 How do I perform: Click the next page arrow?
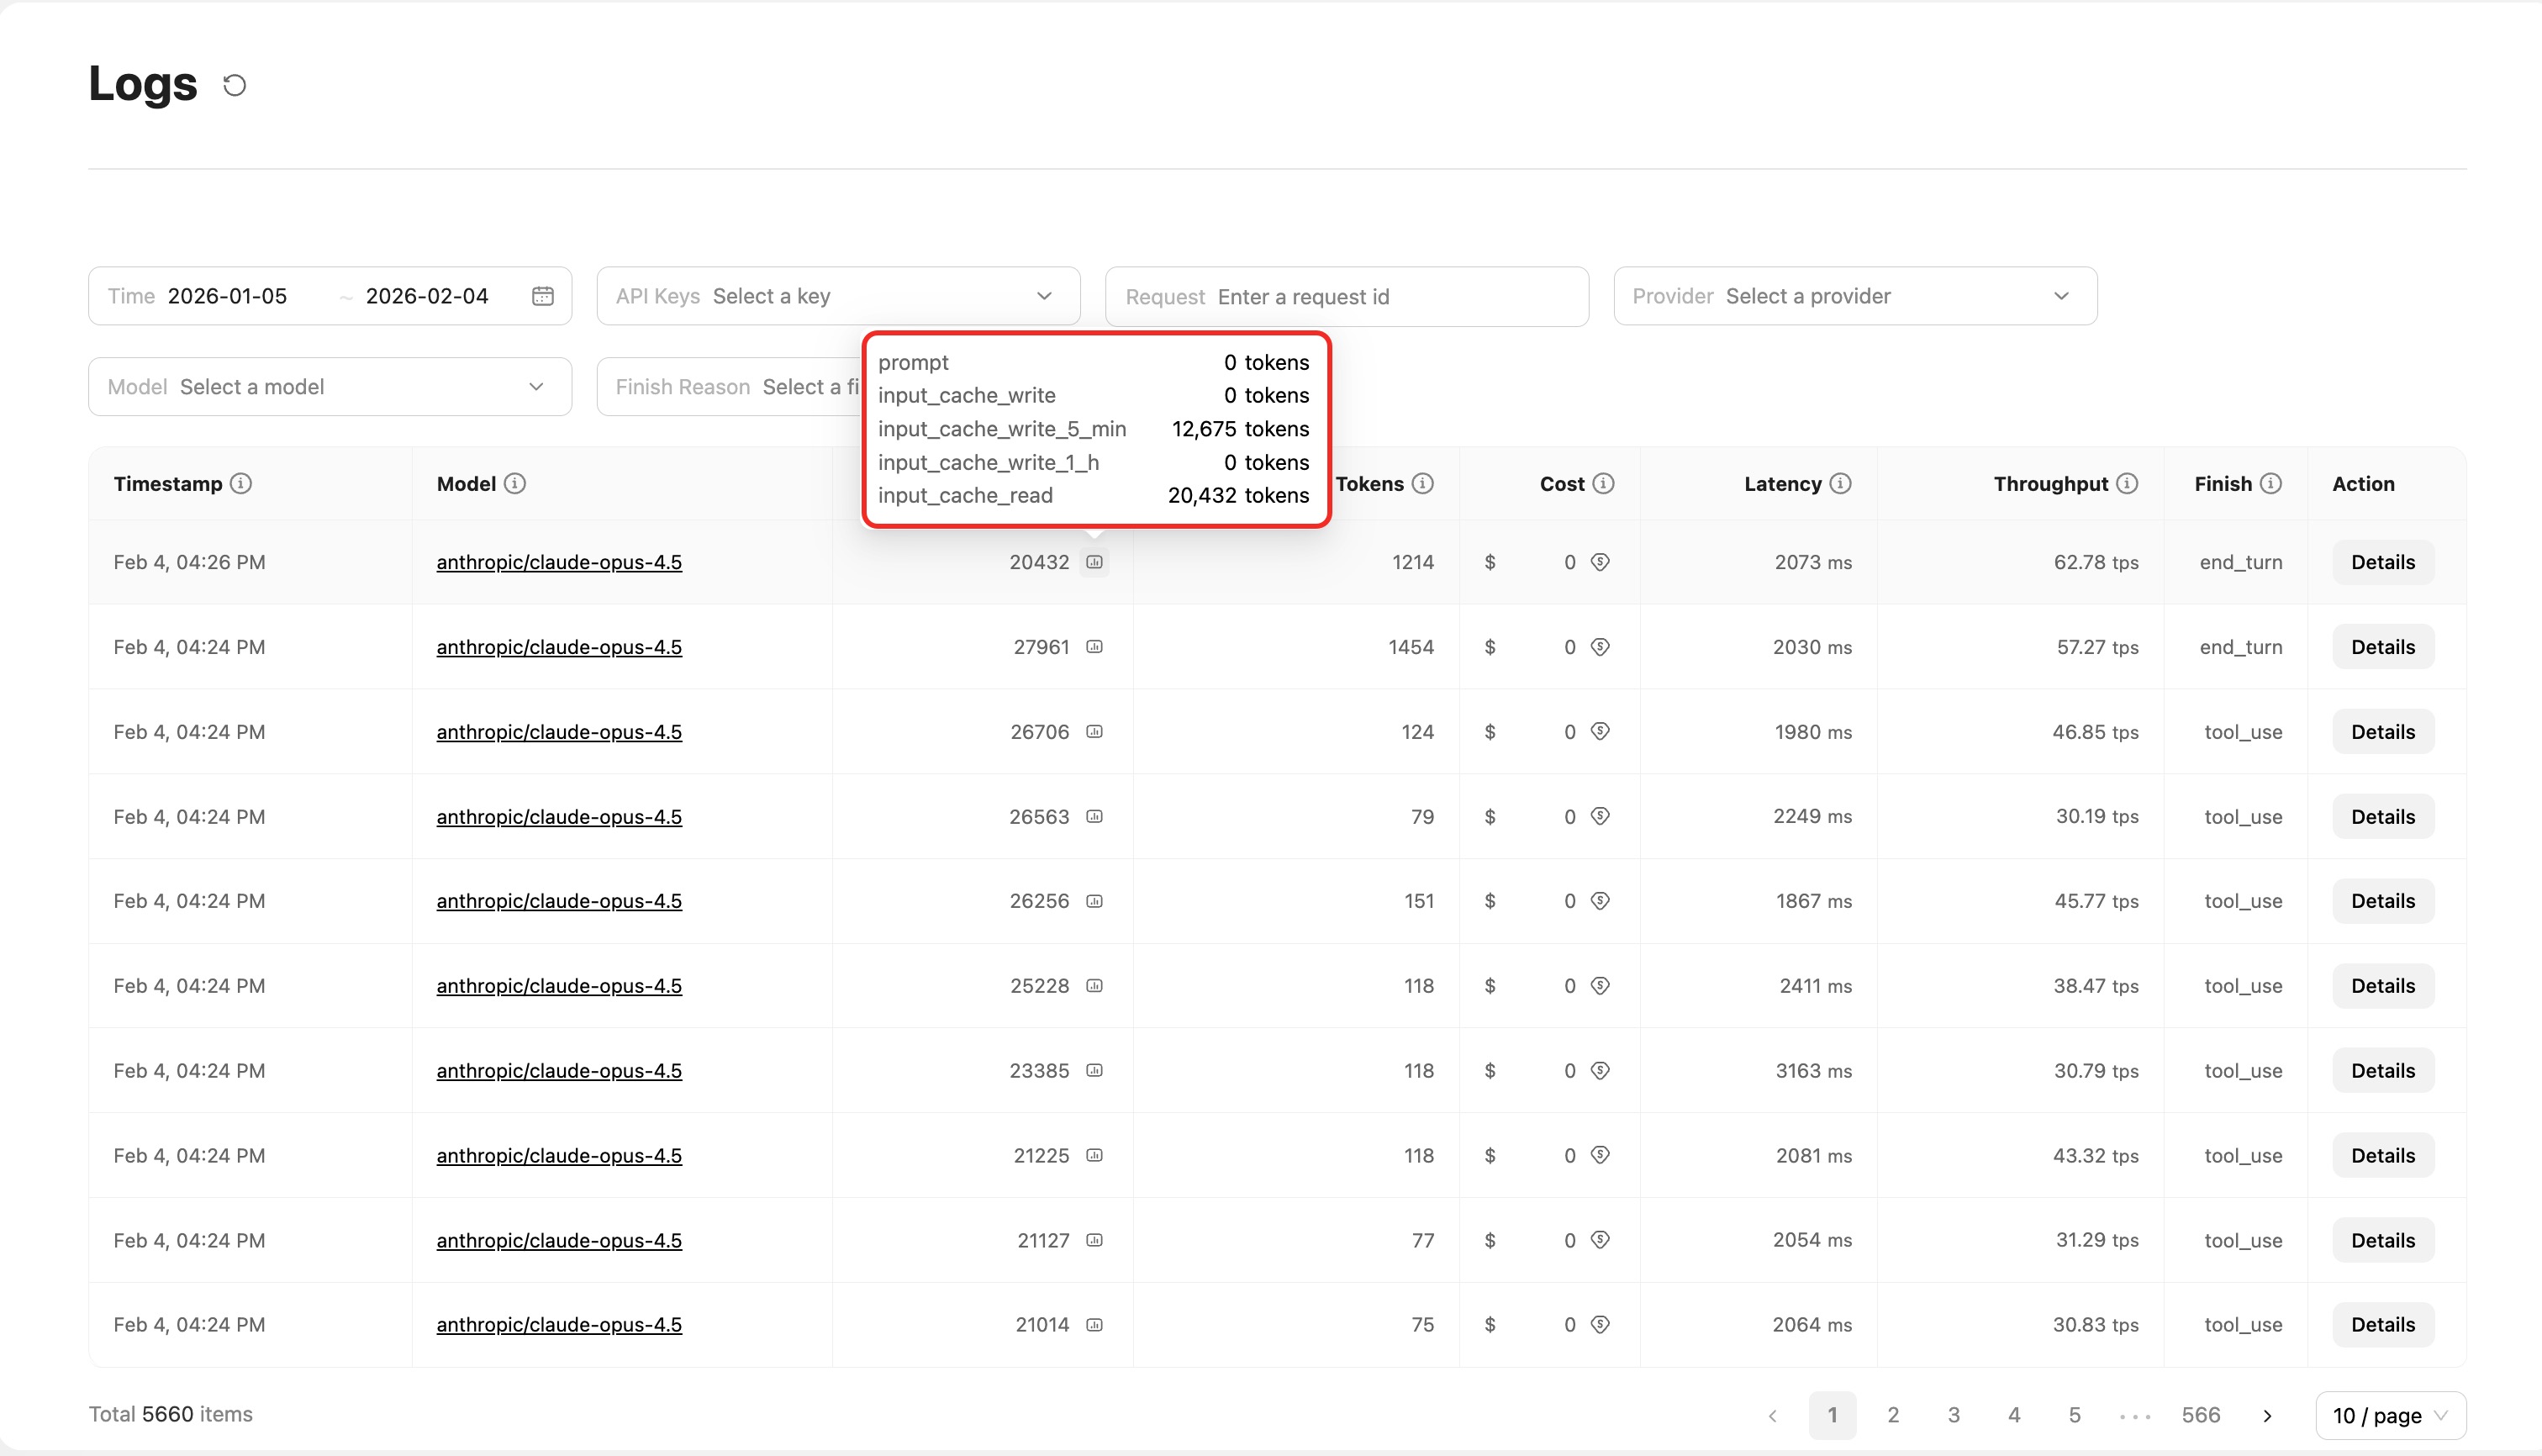click(x=2267, y=1415)
